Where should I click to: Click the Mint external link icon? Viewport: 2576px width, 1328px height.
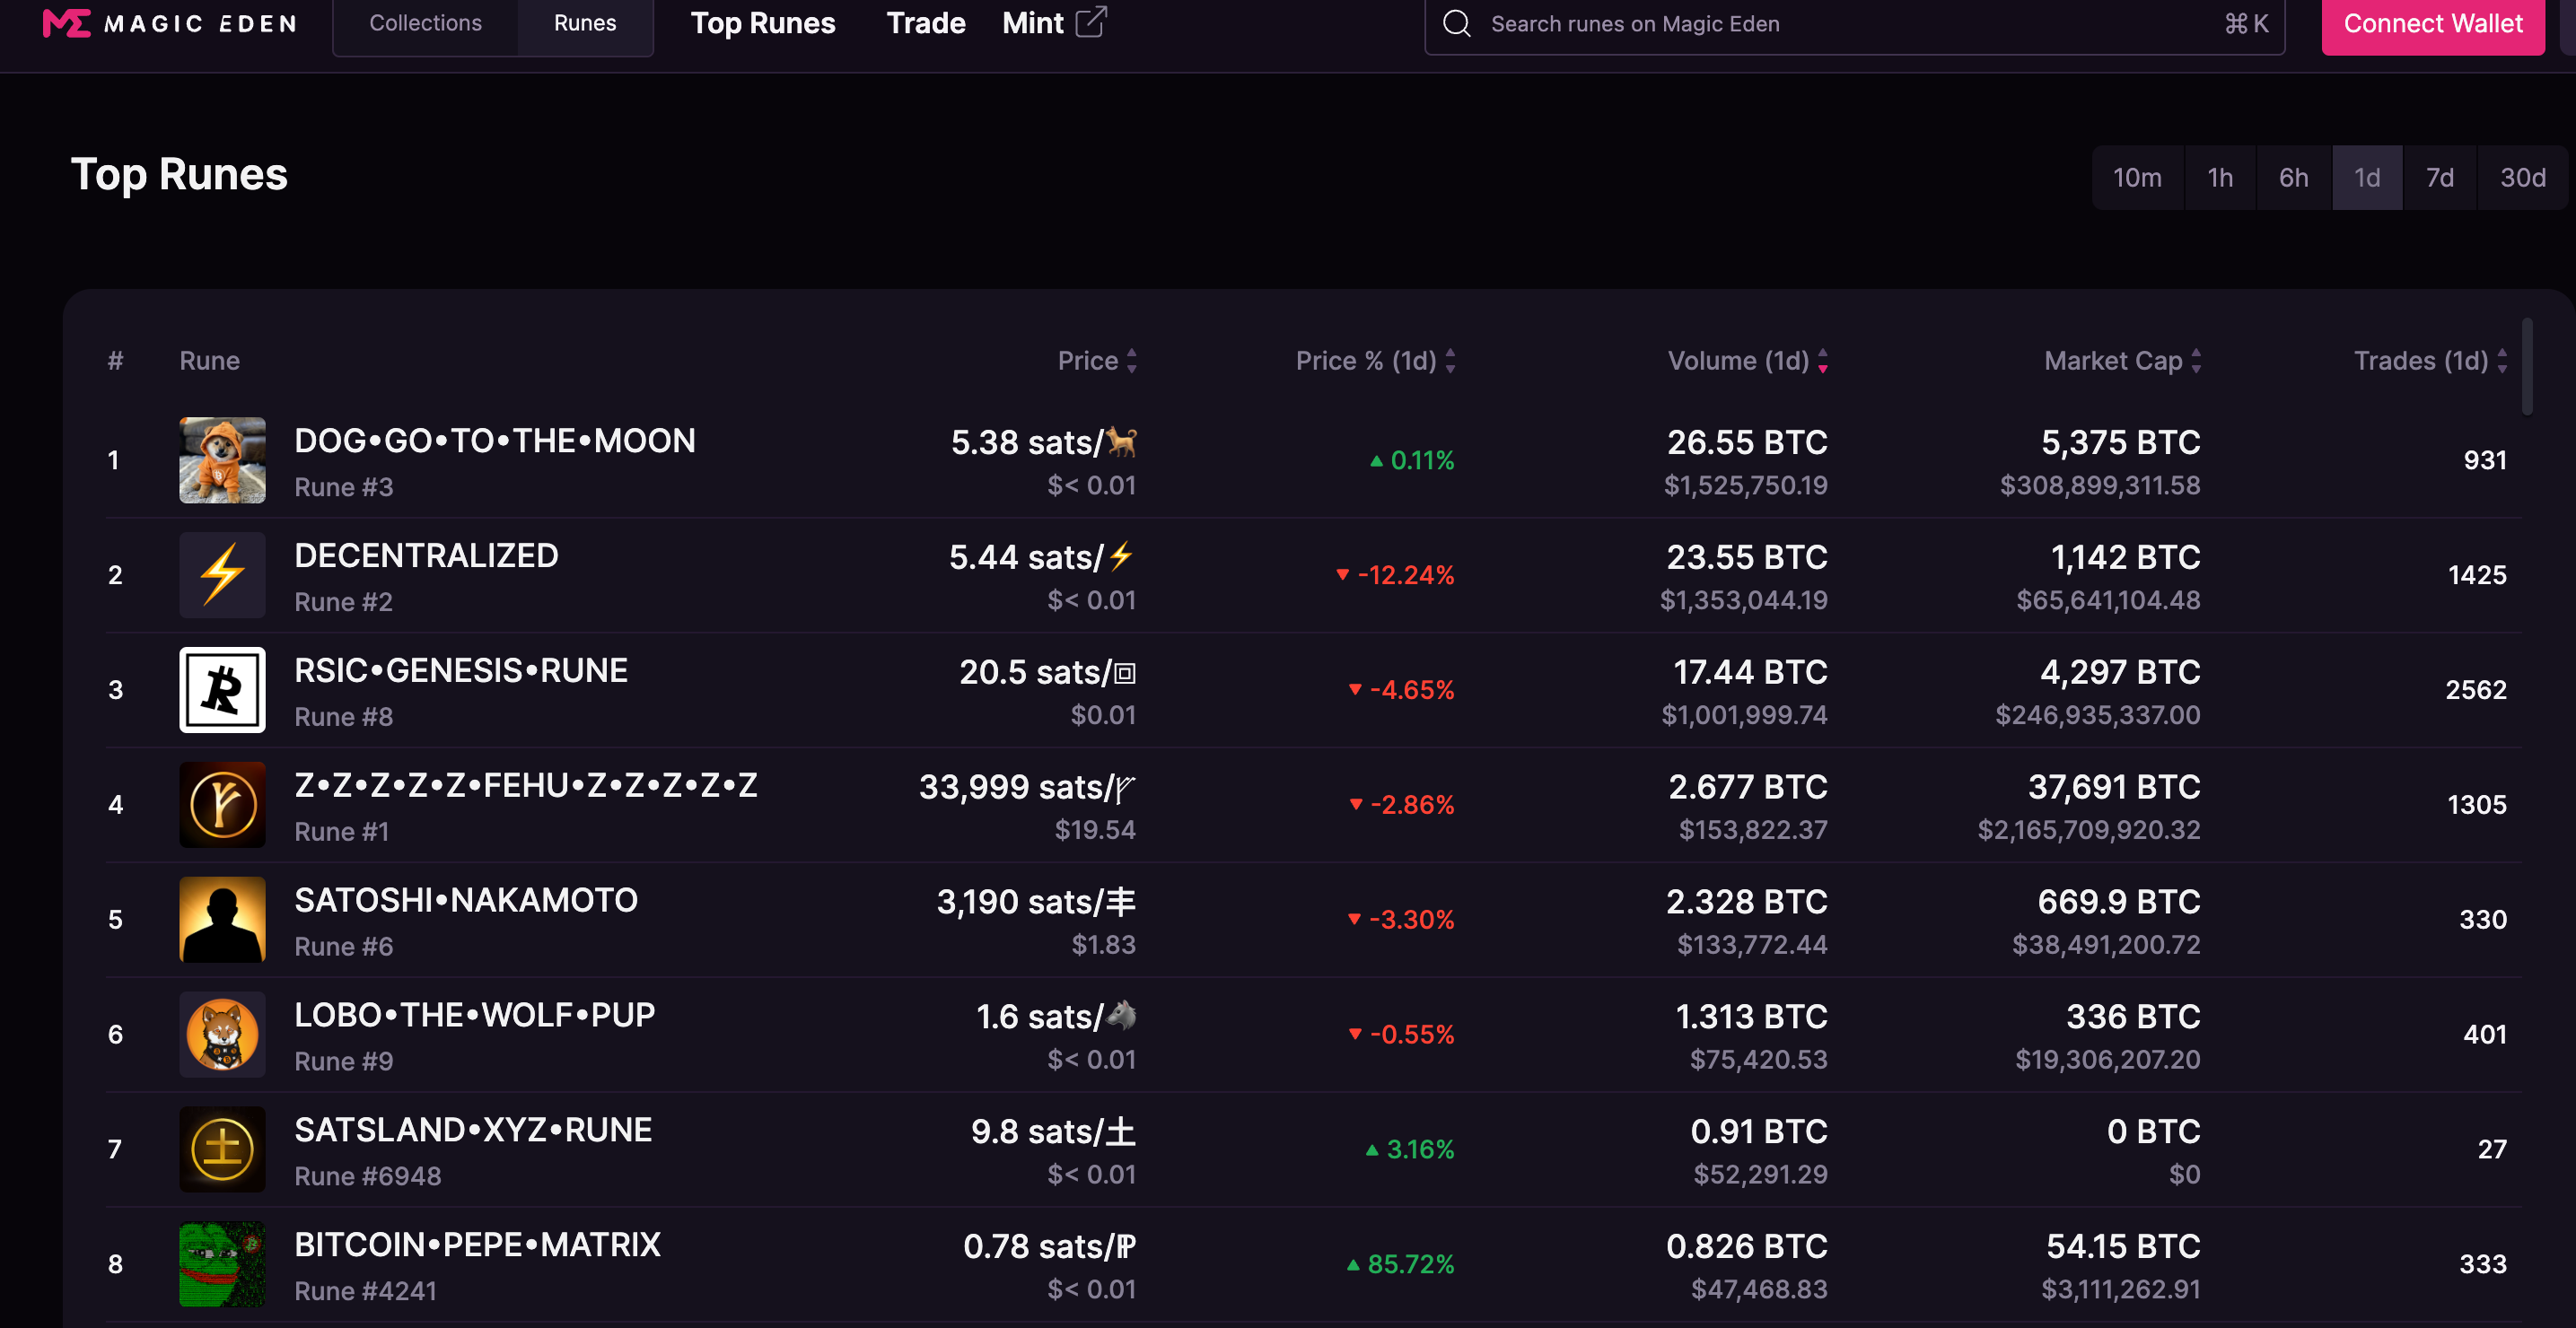point(1091,22)
